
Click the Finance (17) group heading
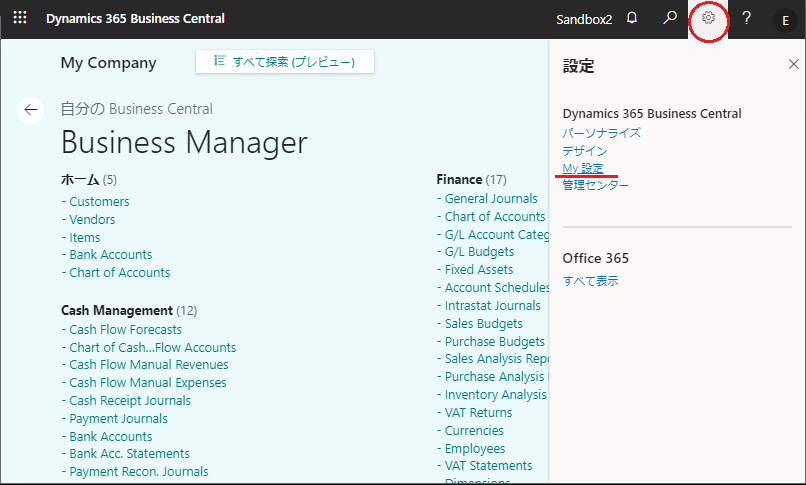point(471,179)
